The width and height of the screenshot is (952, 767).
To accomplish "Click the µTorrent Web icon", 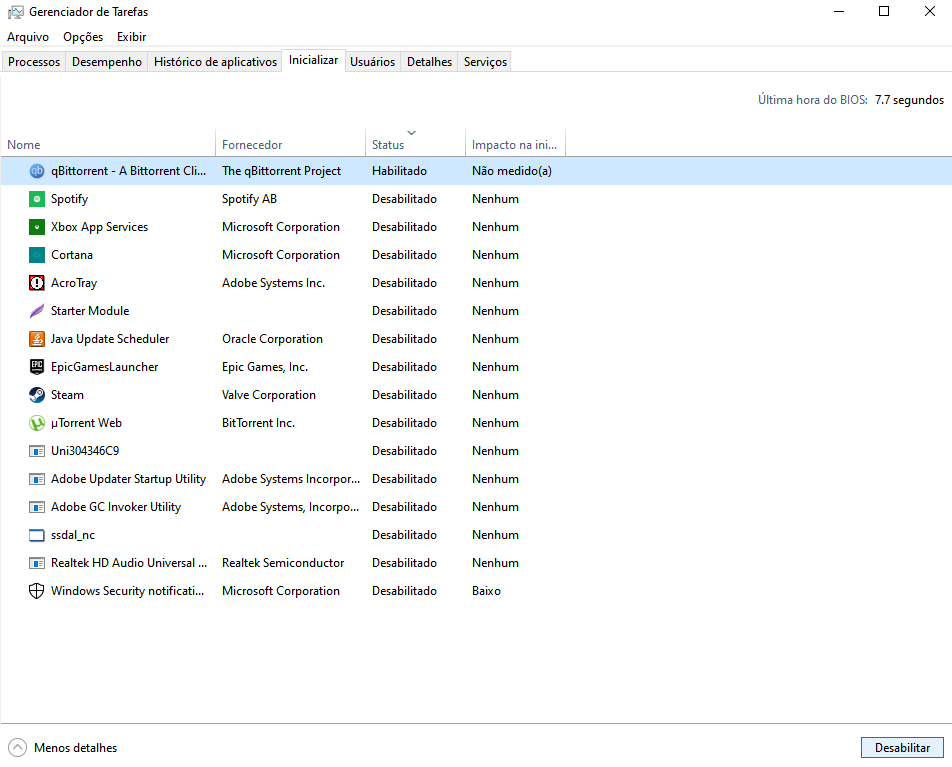I will [x=36, y=423].
